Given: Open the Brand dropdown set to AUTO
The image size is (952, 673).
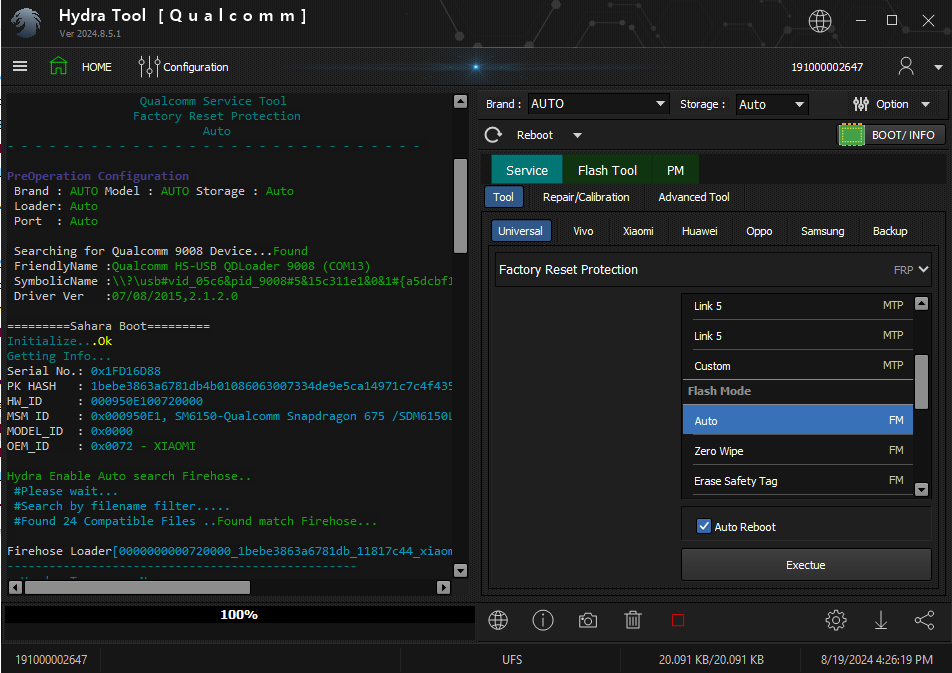Looking at the screenshot, I should point(598,104).
